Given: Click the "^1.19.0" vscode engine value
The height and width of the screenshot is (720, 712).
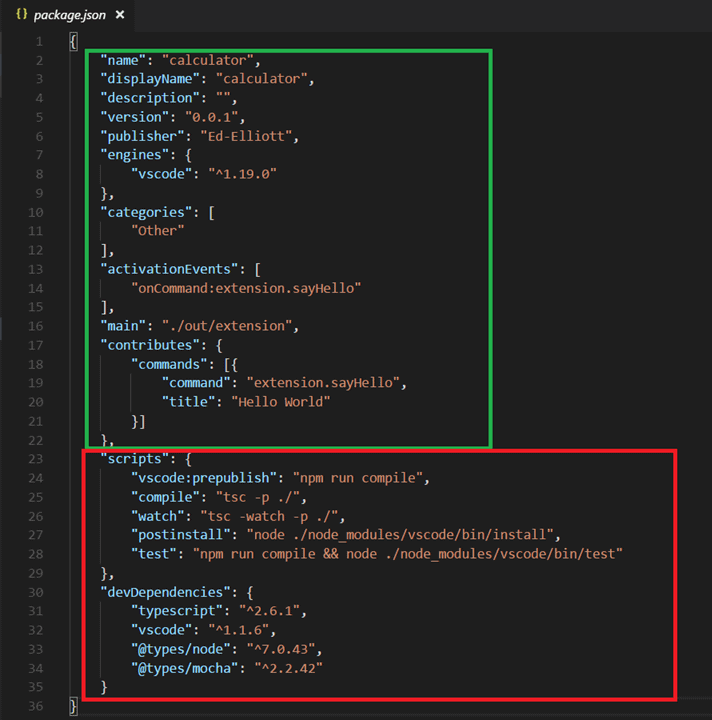Looking at the screenshot, I should click(242, 174).
